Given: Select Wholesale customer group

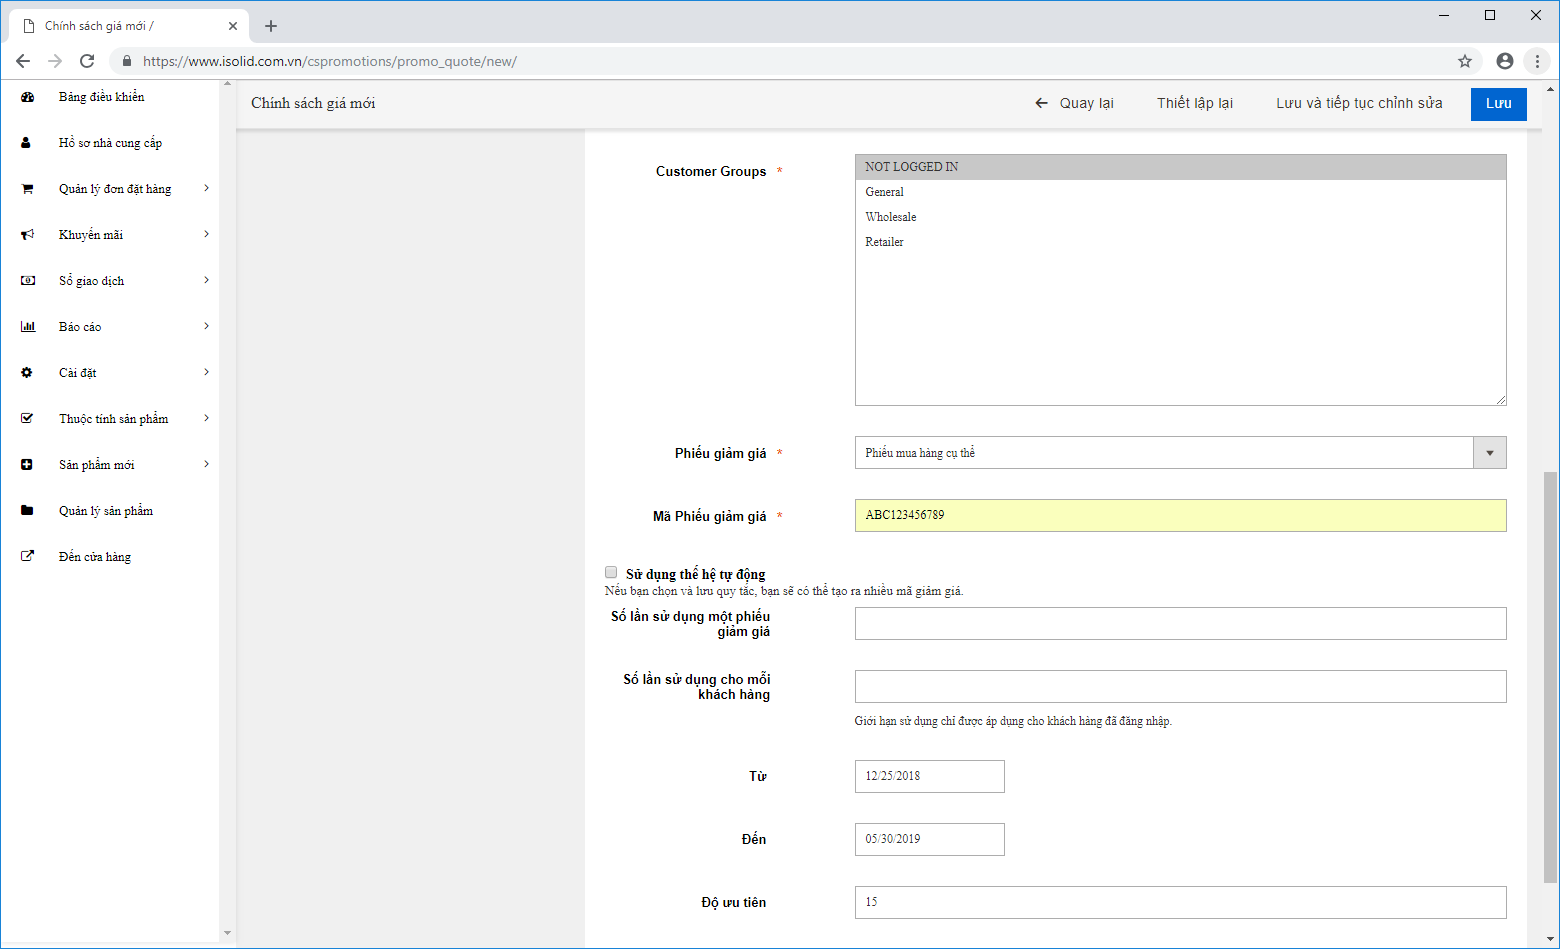Looking at the screenshot, I should pos(1180,217).
